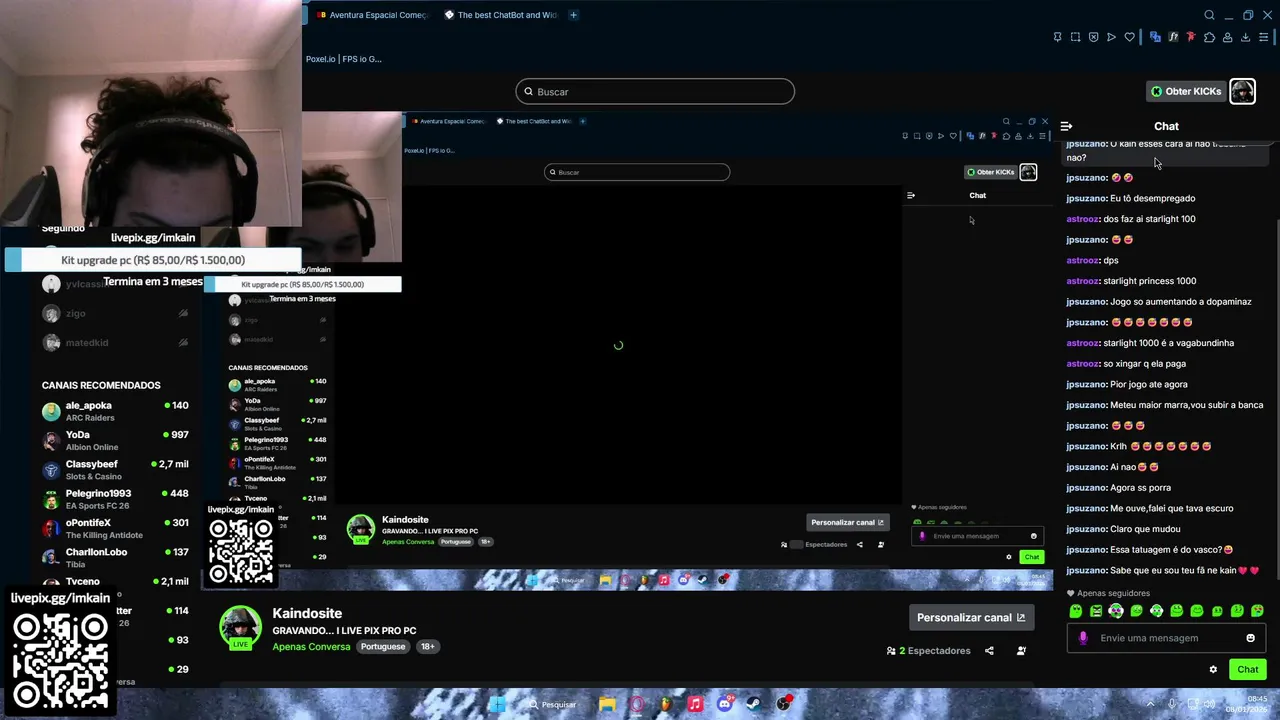Open recommended channel YoDa
1280x720 pixels.
(115, 440)
